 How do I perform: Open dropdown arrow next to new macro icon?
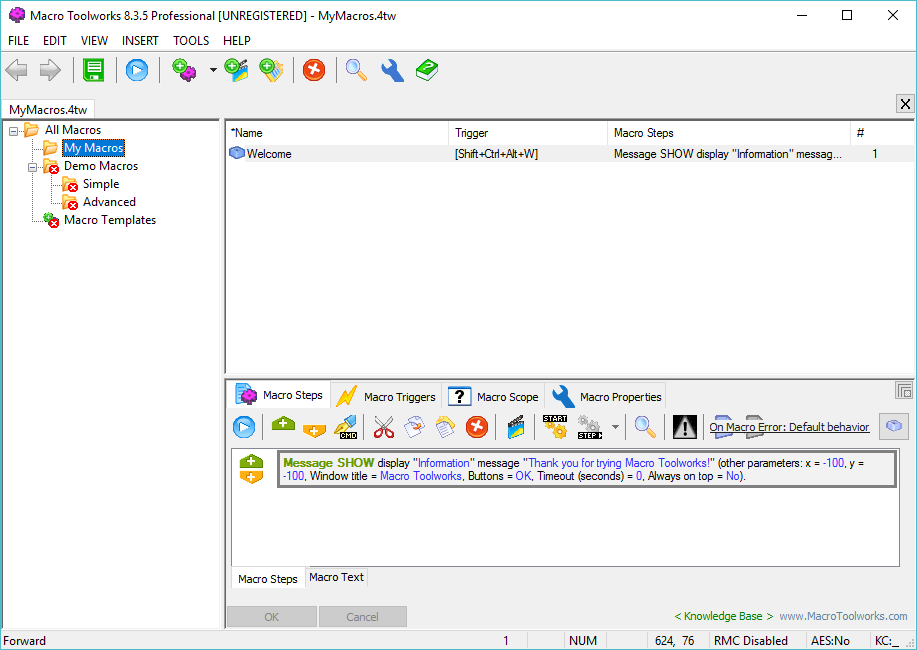[x=213, y=70]
